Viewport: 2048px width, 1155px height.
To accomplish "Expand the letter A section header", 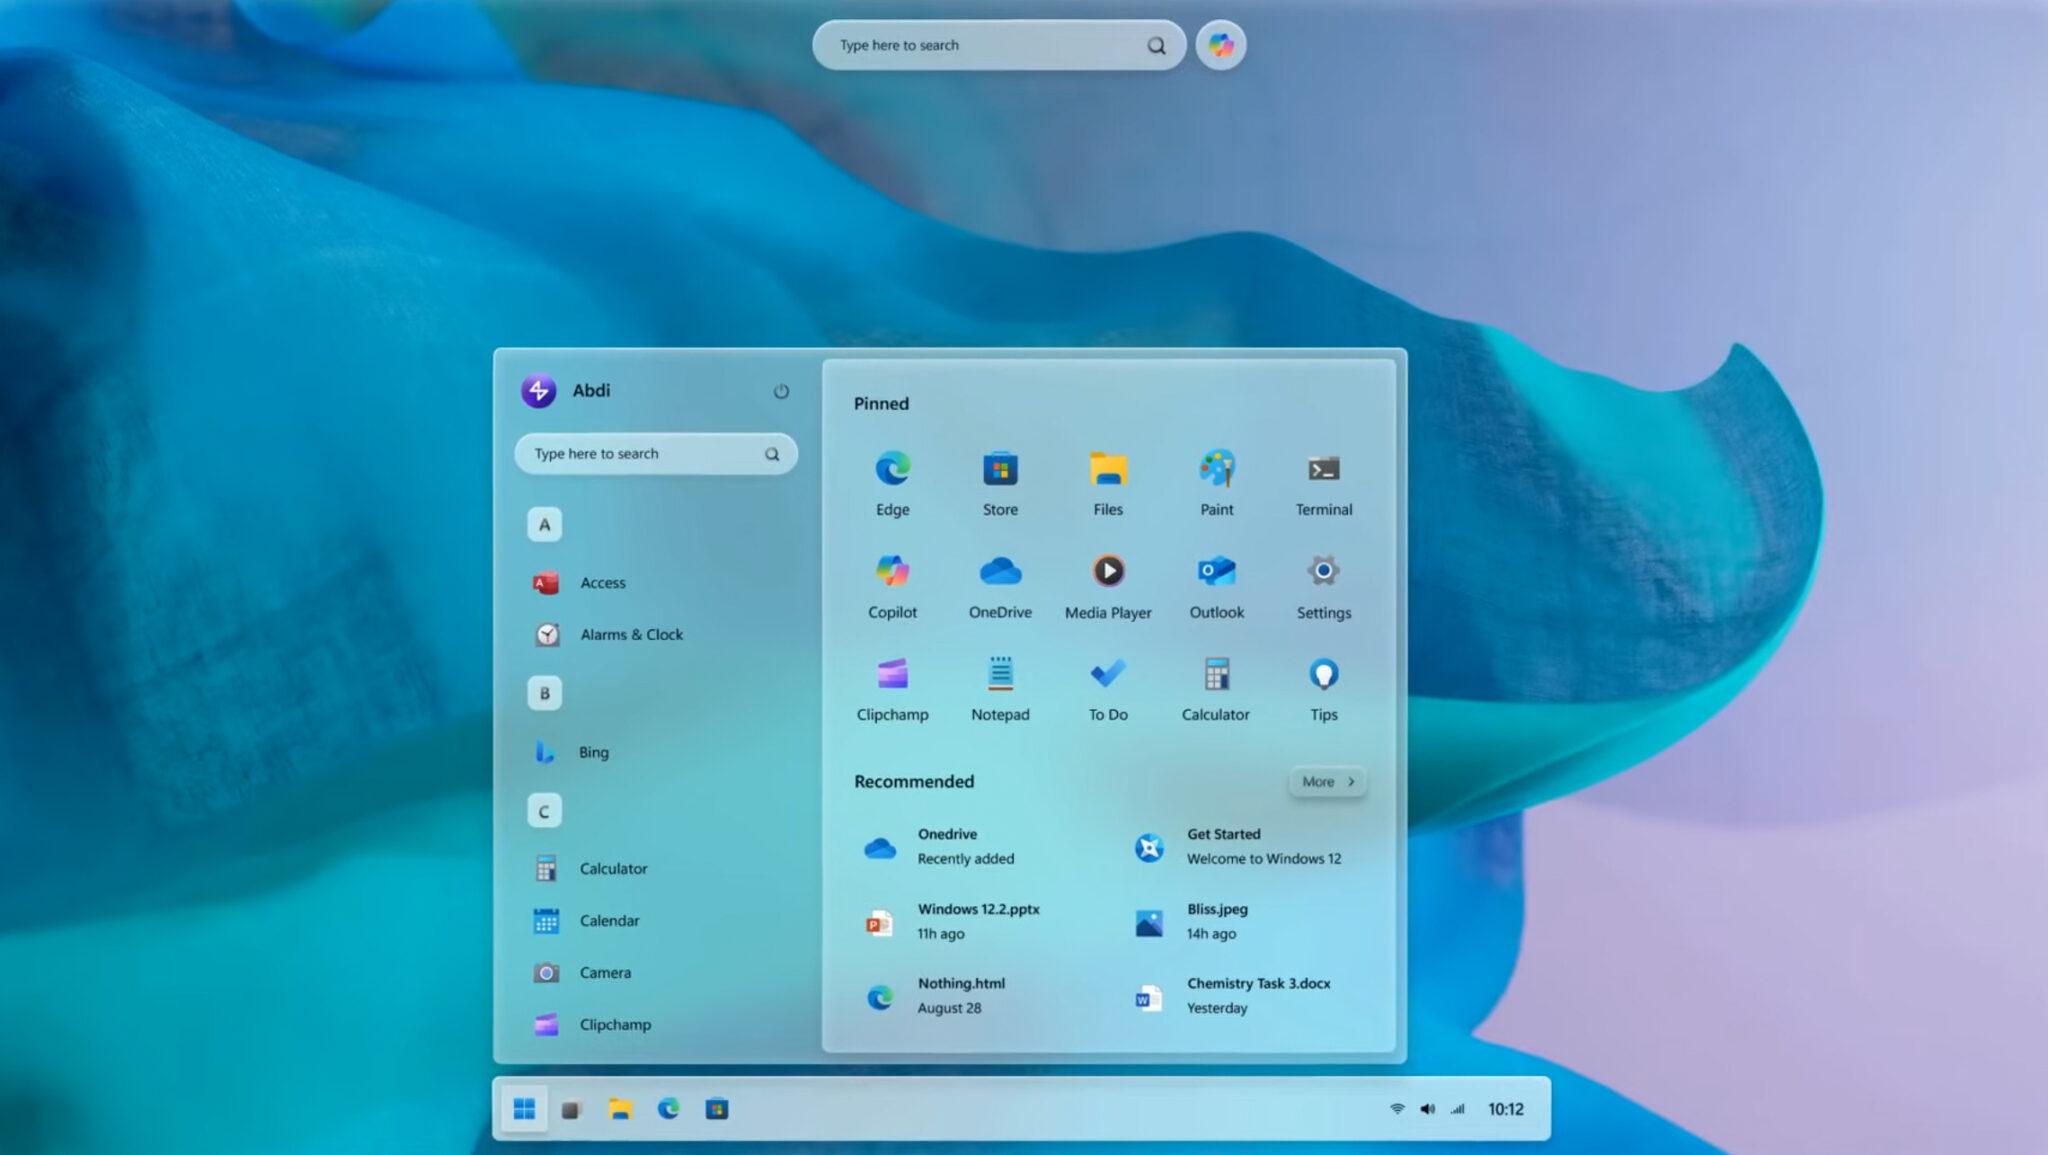I will click(544, 524).
